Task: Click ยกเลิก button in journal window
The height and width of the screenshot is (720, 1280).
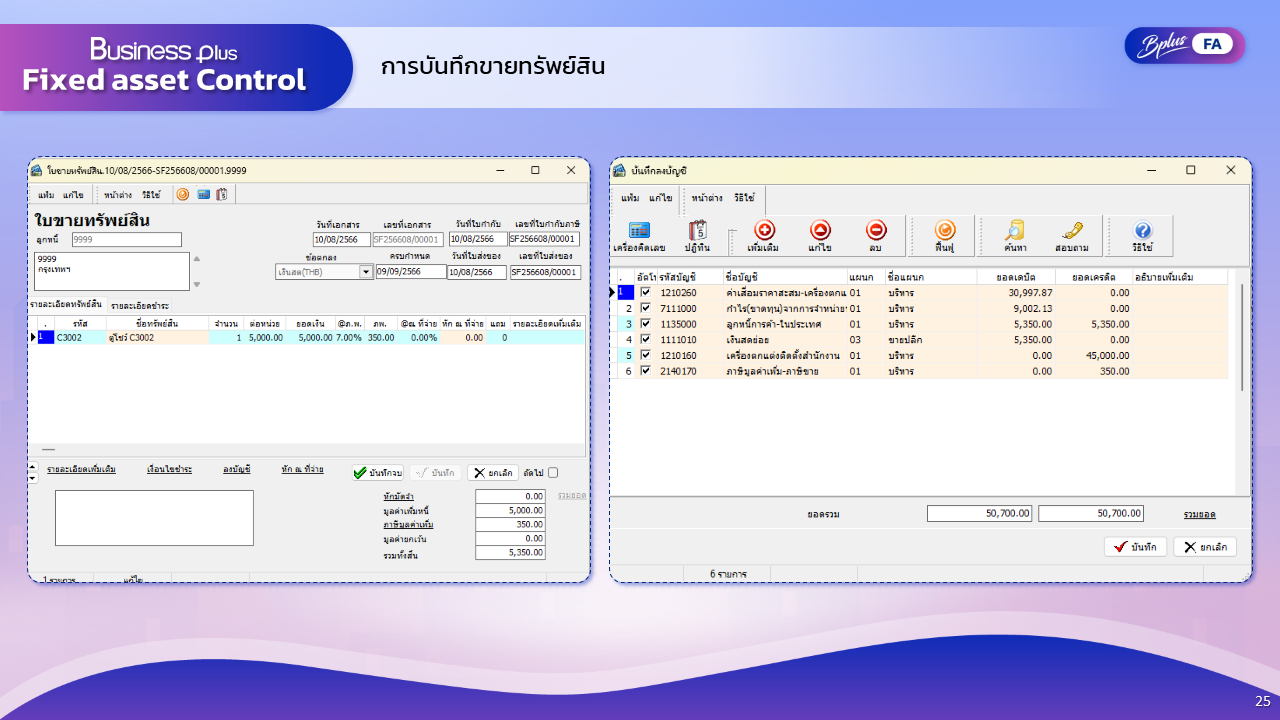Action: pos(1205,547)
